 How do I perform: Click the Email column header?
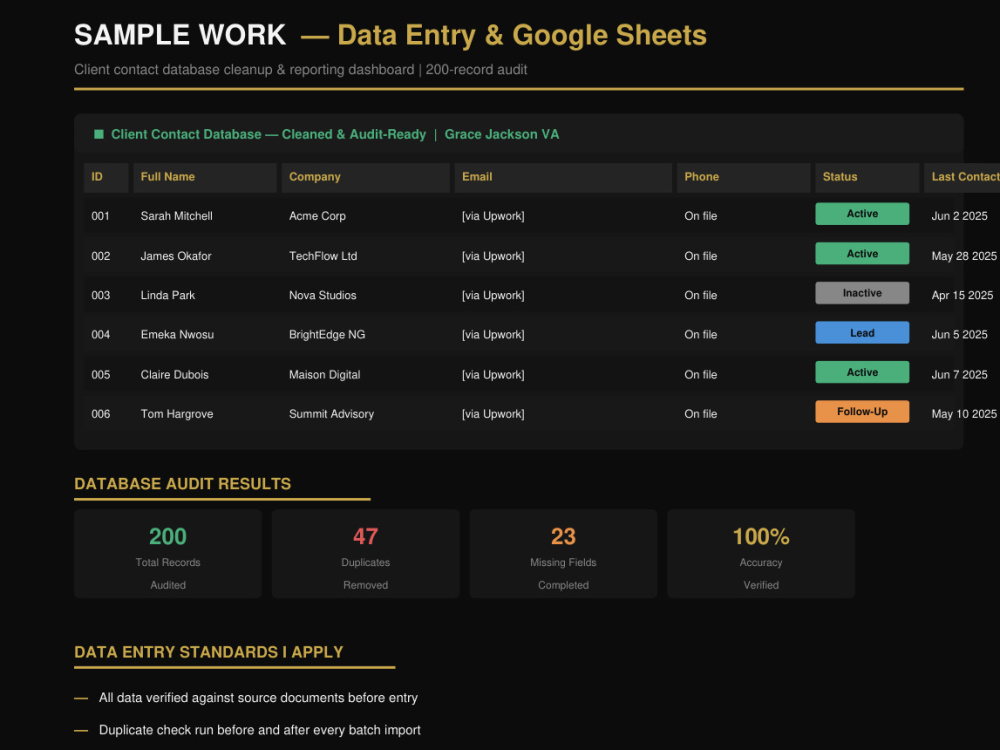[563, 177]
